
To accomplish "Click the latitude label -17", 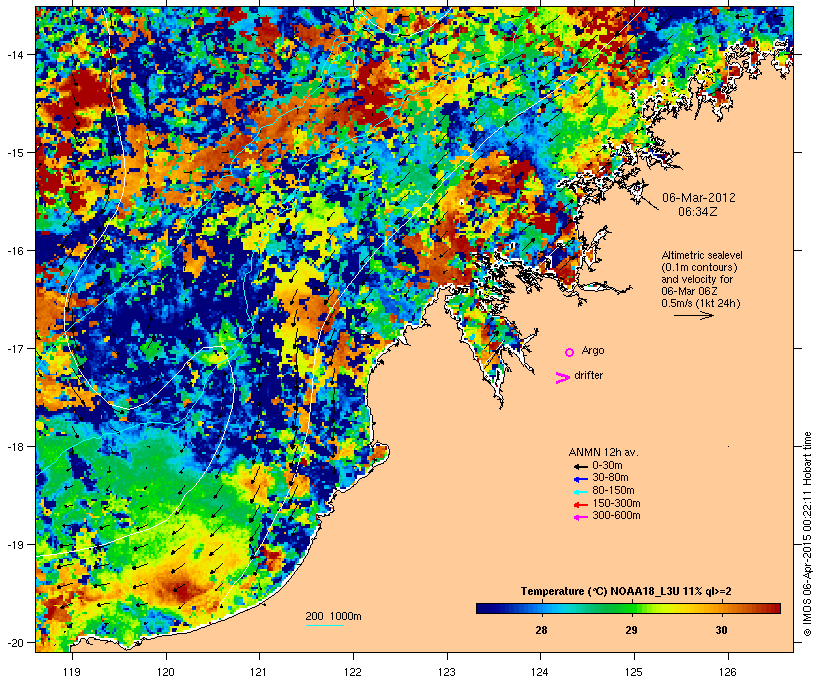I will [15, 348].
